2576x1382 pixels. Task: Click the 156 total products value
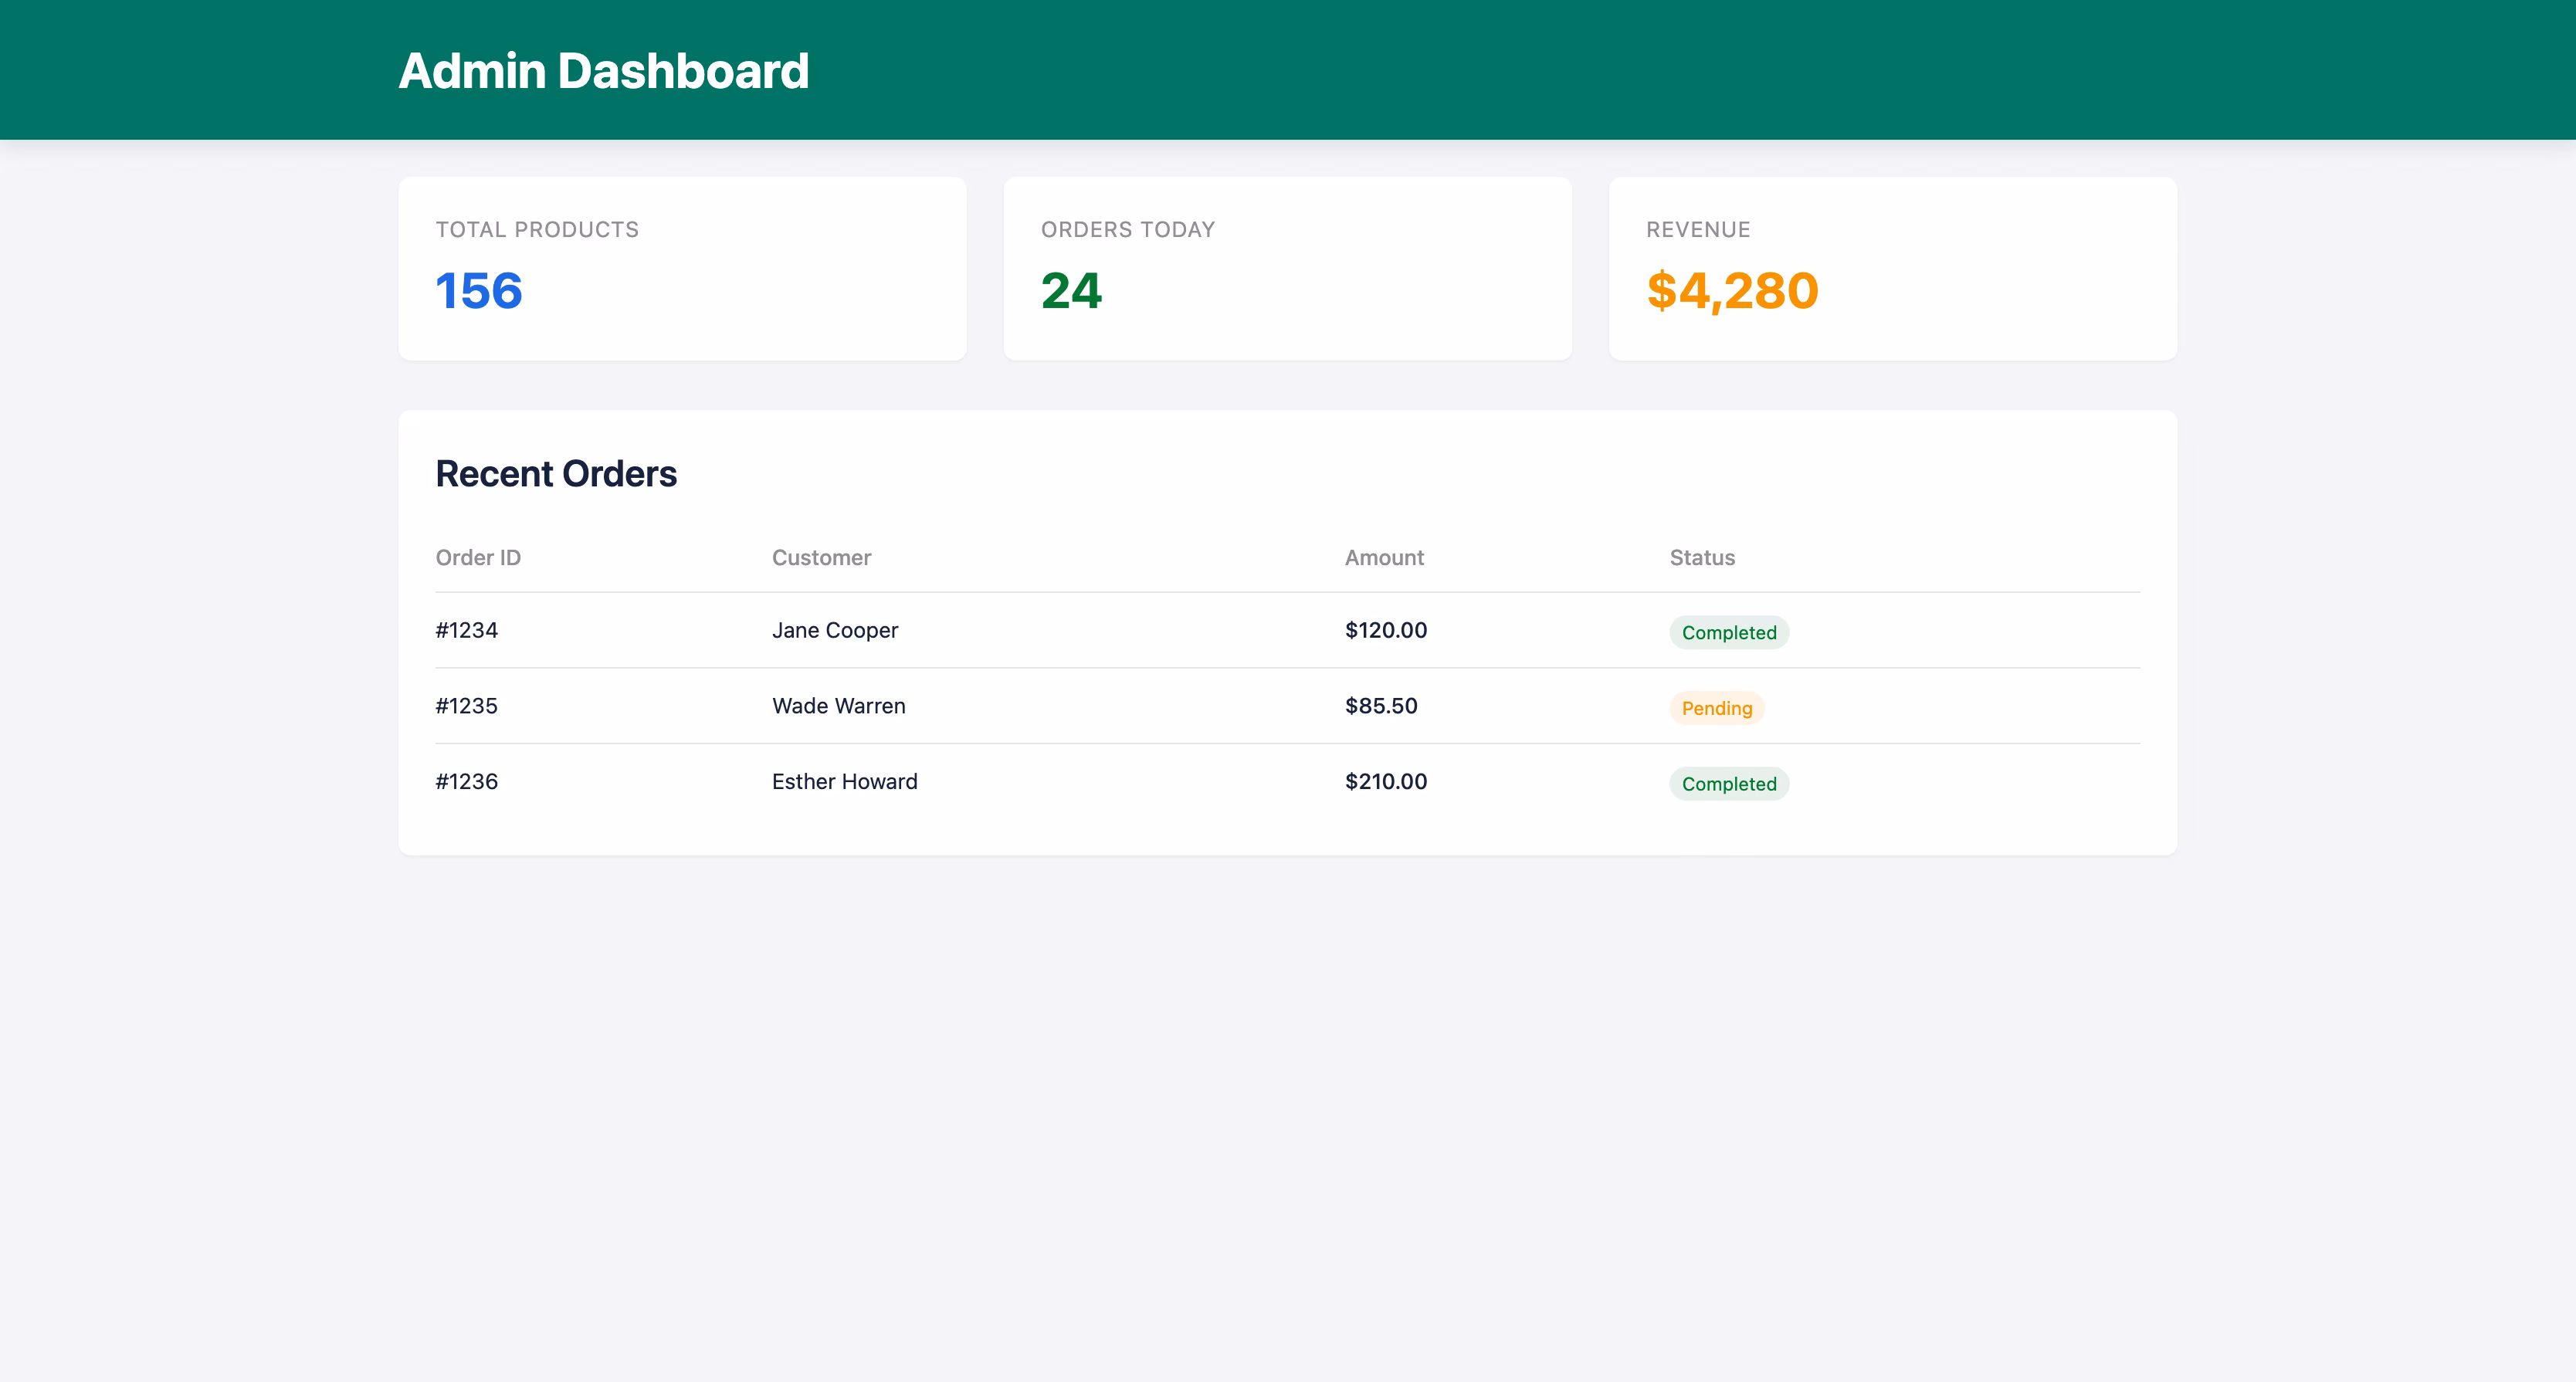tap(478, 291)
